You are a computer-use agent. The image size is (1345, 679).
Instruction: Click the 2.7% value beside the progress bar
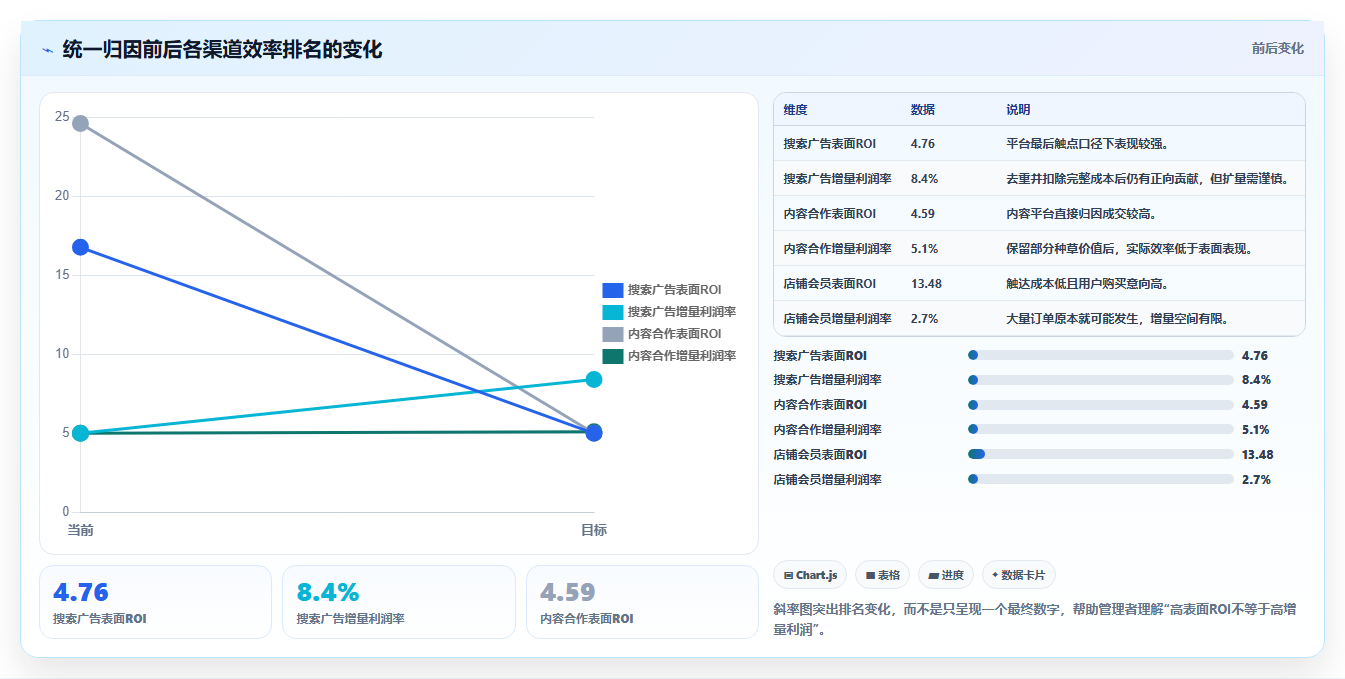point(1256,480)
